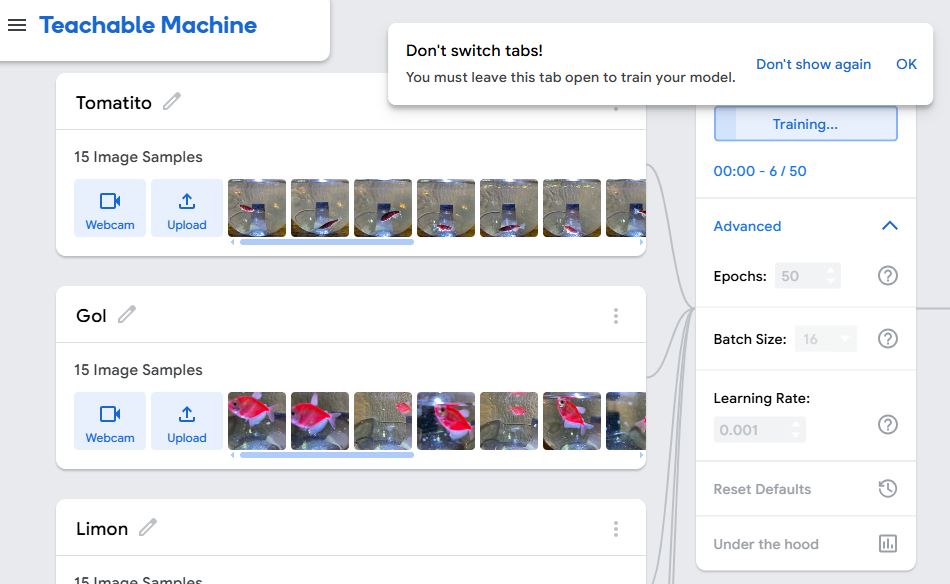Viewport: 950px width, 584px height.
Task: Click the Training progress button
Action: pos(805,124)
